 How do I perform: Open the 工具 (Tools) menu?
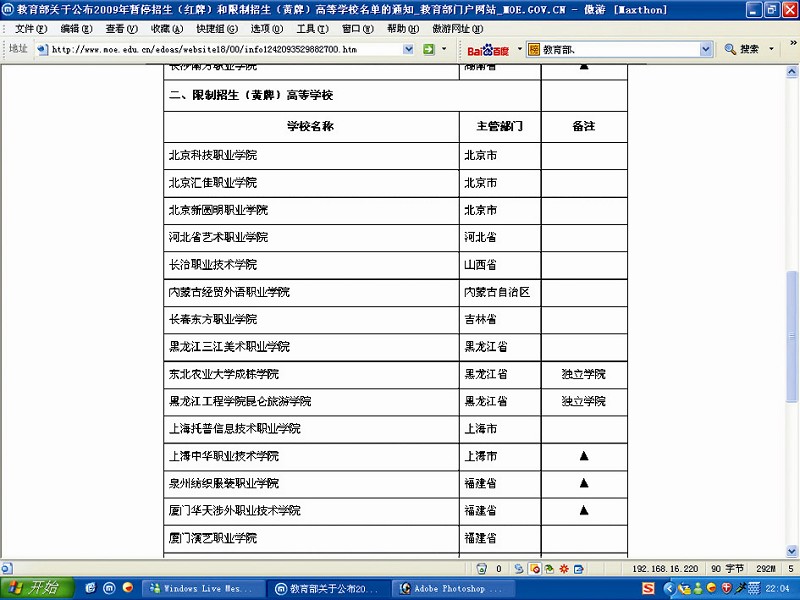[x=312, y=29]
